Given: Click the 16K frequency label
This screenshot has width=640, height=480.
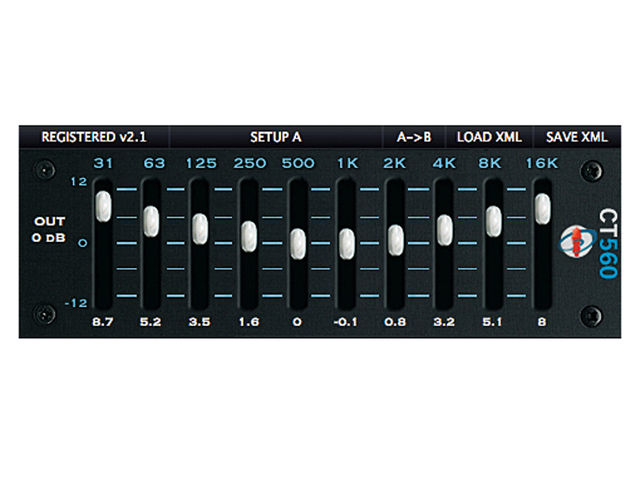Looking at the screenshot, I should pyautogui.click(x=541, y=163).
